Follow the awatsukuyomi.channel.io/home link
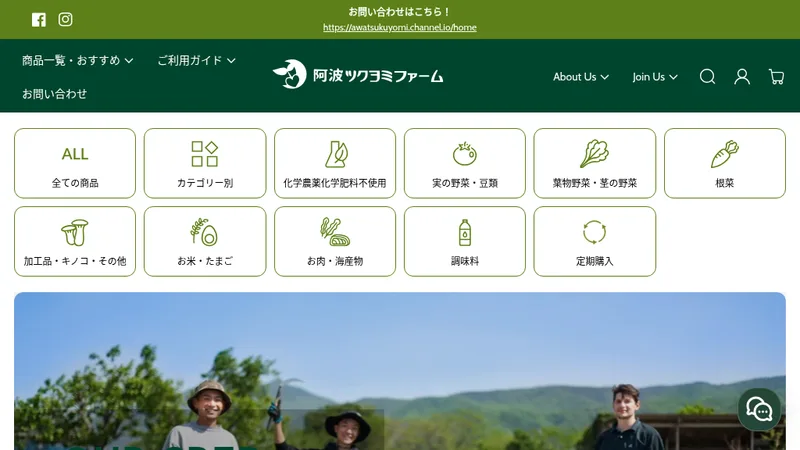This screenshot has width=800, height=450. click(399, 28)
